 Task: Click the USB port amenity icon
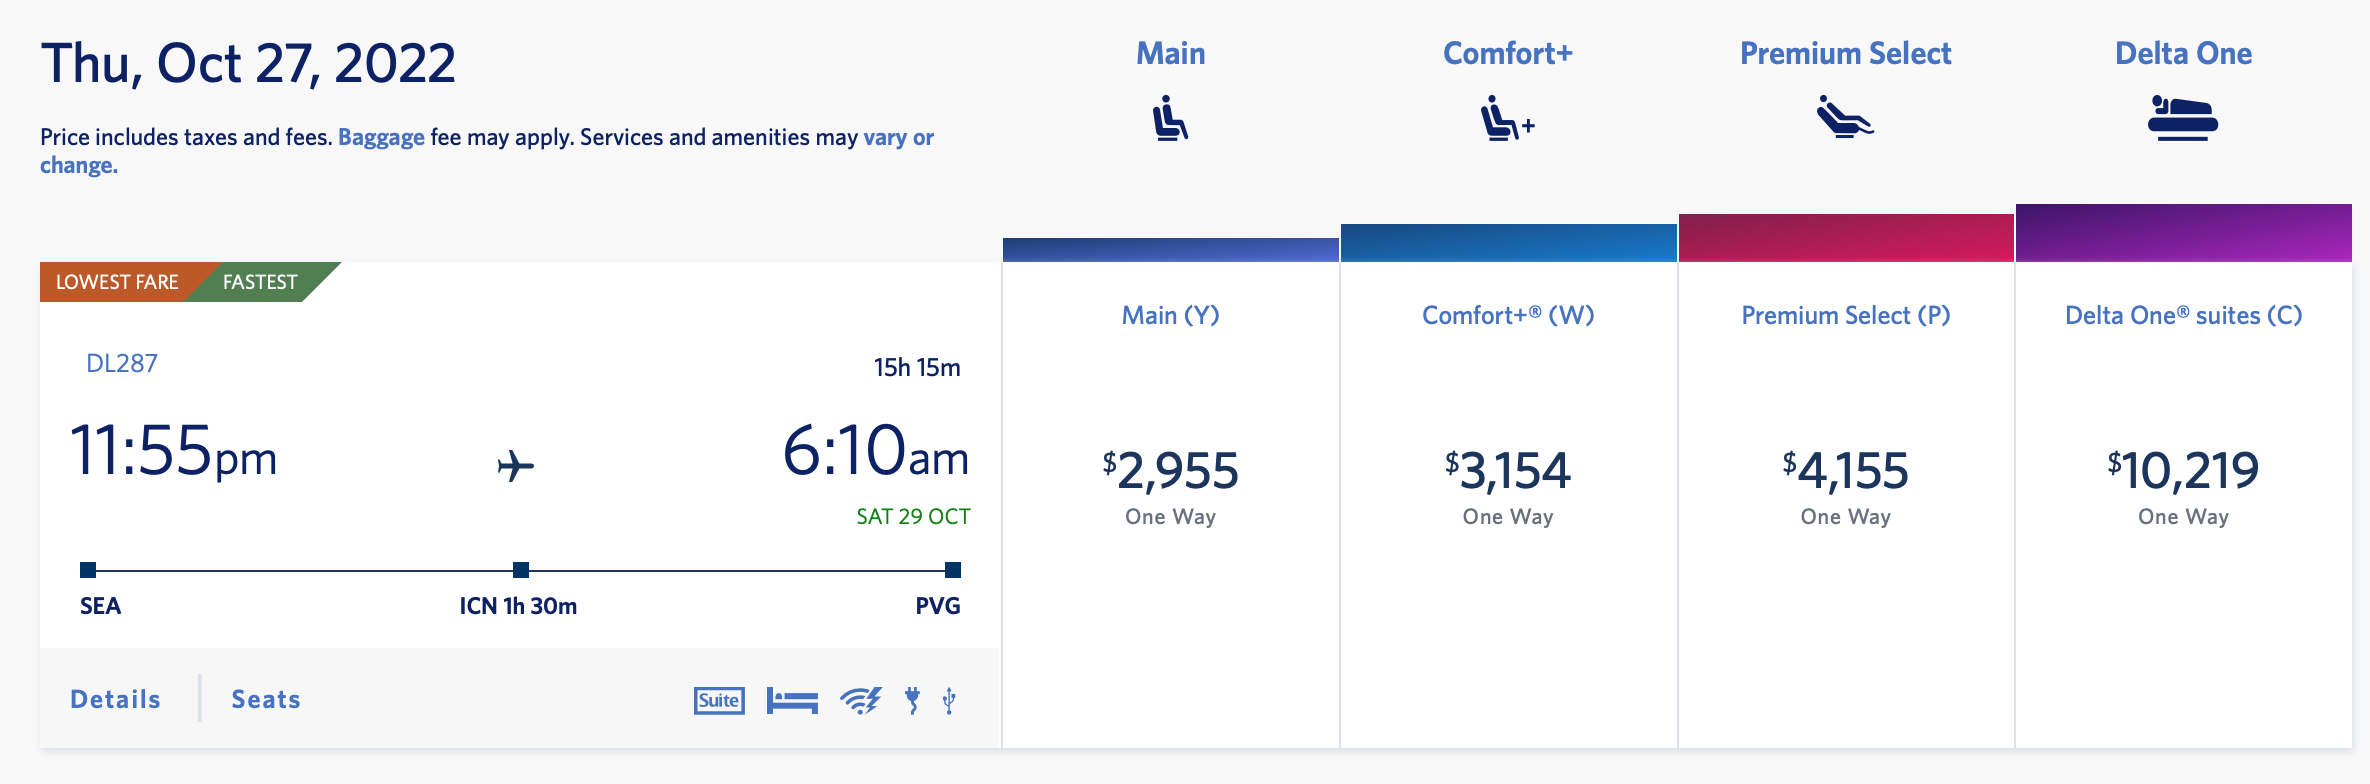[949, 700]
